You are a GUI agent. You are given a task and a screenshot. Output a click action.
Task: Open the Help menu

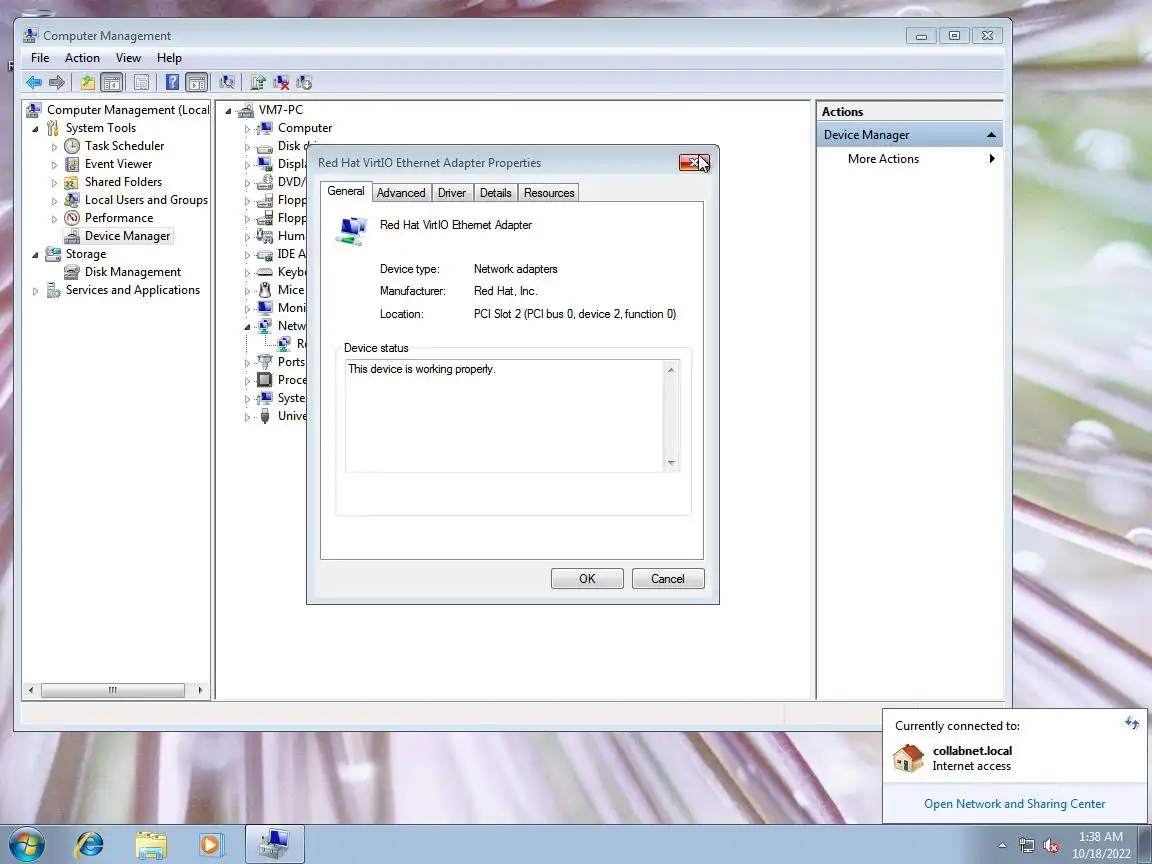point(169,58)
